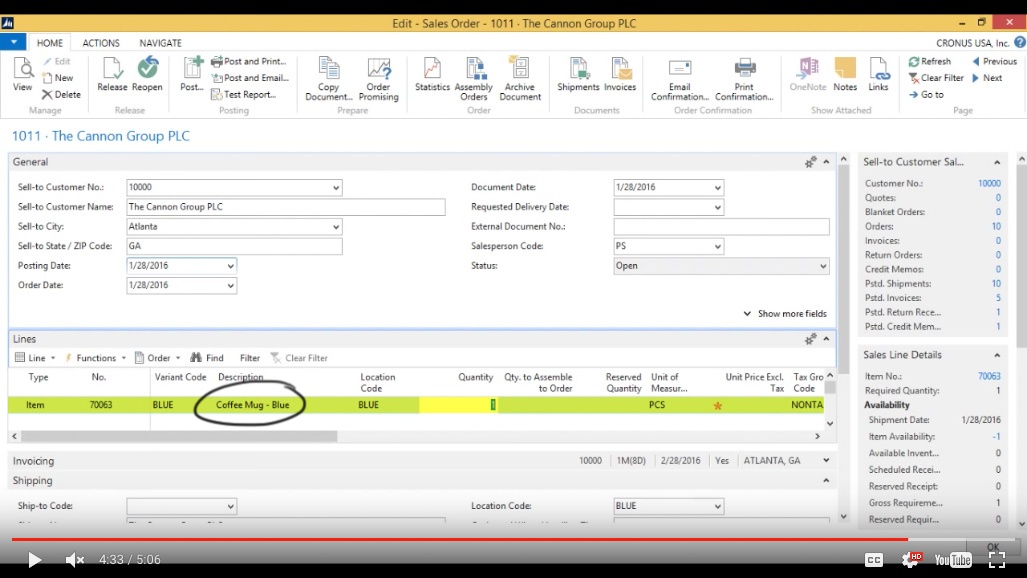
Task: Open Requested Delivery Date dropdown
Action: [x=717, y=207]
